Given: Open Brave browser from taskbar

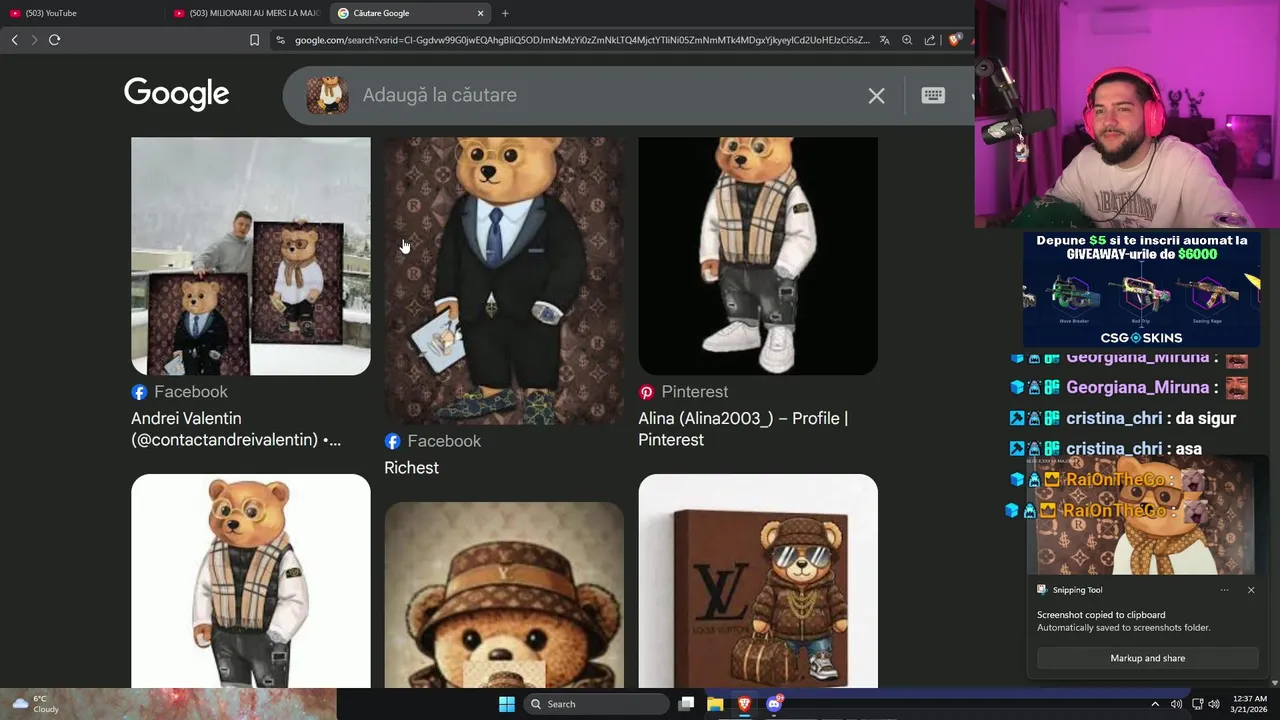Looking at the screenshot, I should [744, 704].
